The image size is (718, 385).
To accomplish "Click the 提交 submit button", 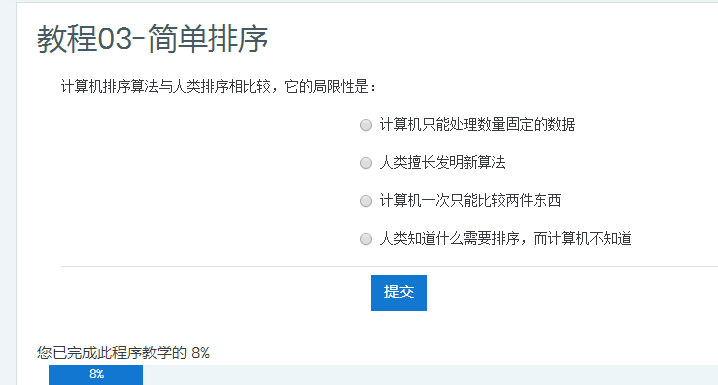I will point(399,293).
